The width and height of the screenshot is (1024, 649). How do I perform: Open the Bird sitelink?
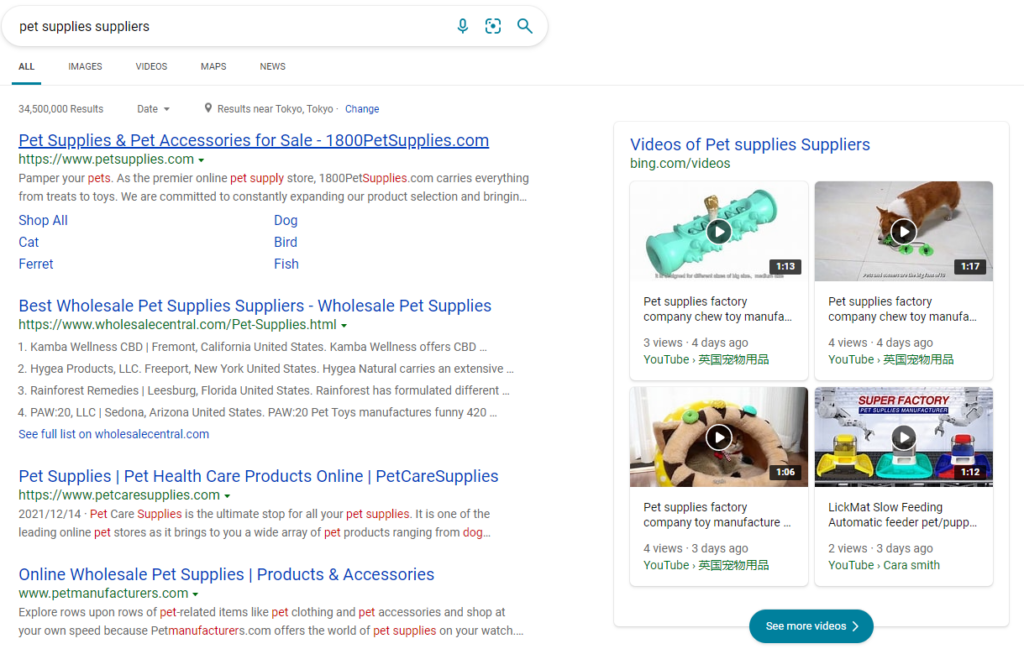(x=285, y=242)
